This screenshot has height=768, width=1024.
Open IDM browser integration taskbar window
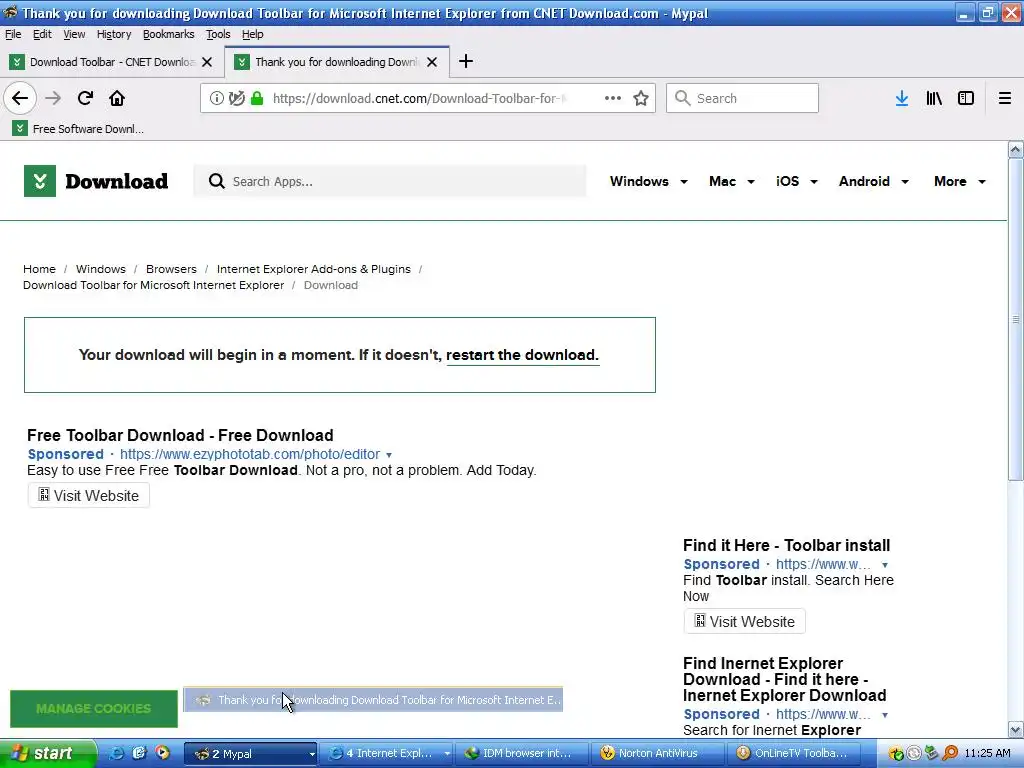(522, 754)
